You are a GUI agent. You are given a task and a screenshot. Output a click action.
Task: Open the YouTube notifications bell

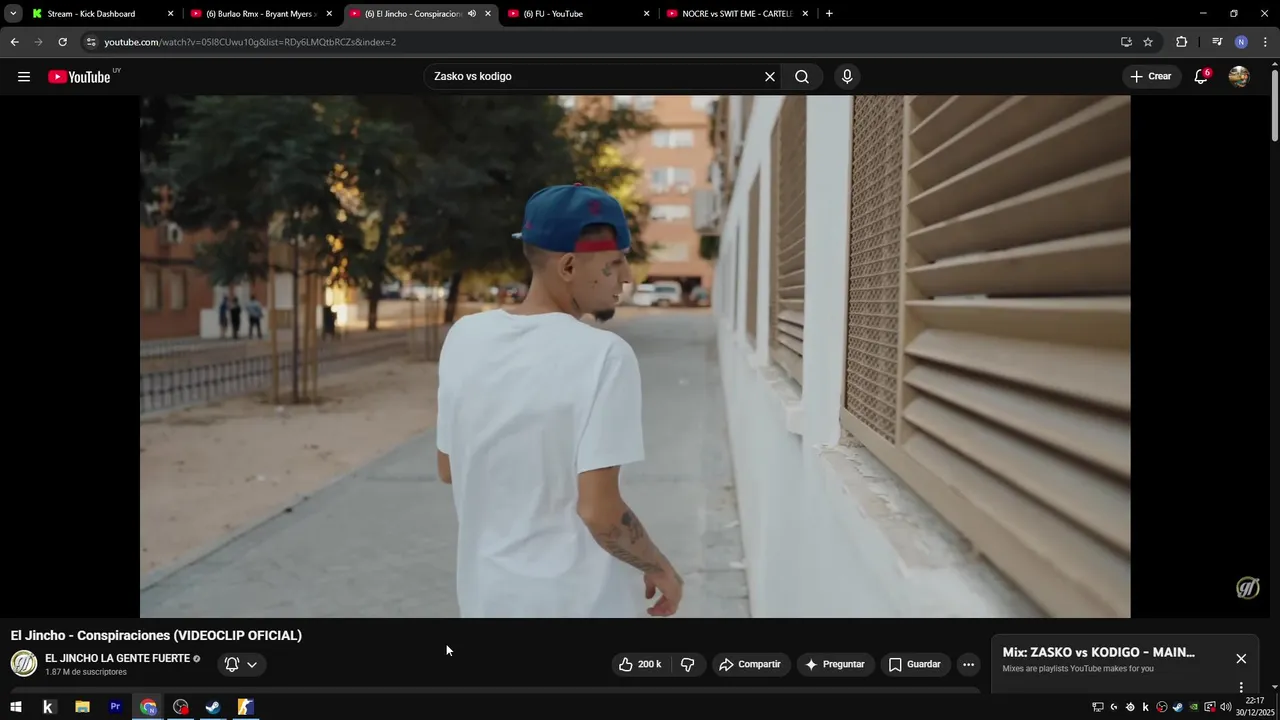[x=1201, y=77]
